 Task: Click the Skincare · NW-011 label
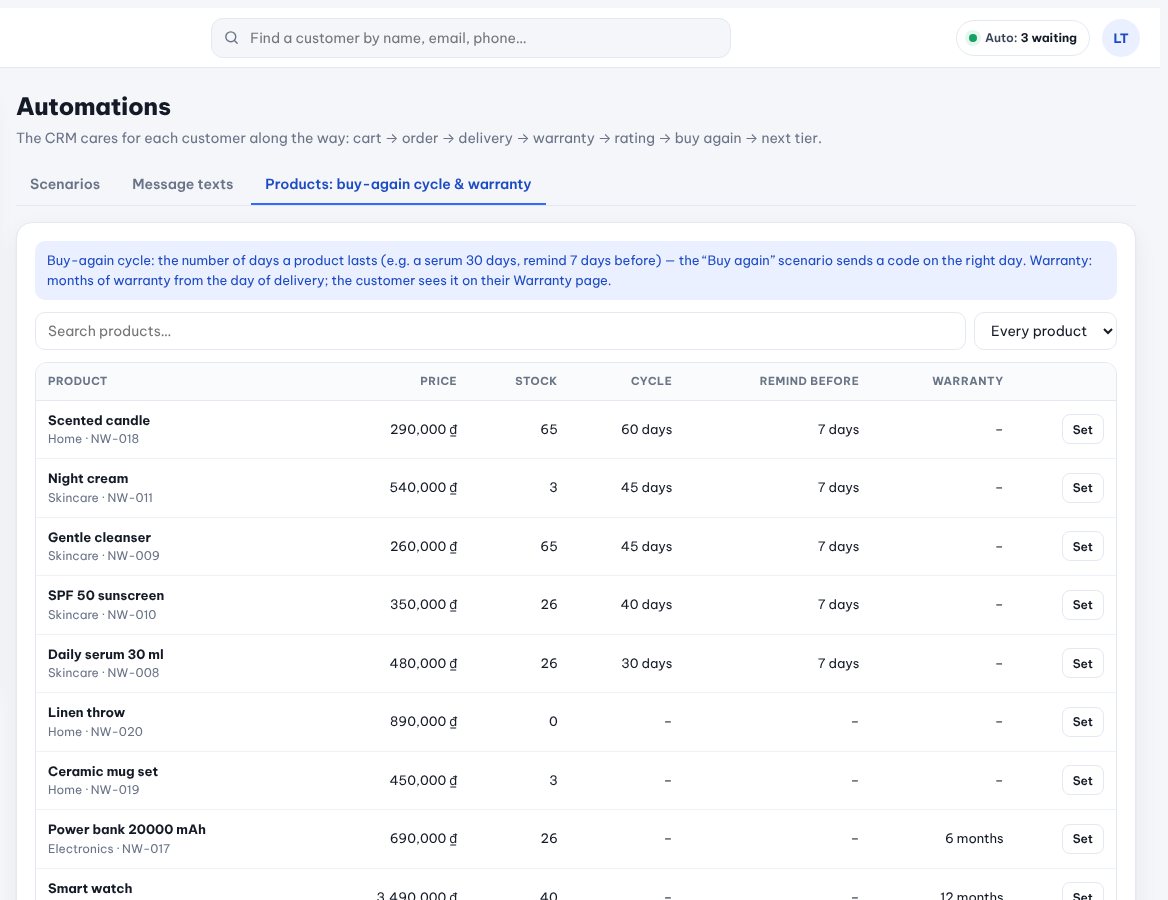click(x=101, y=498)
